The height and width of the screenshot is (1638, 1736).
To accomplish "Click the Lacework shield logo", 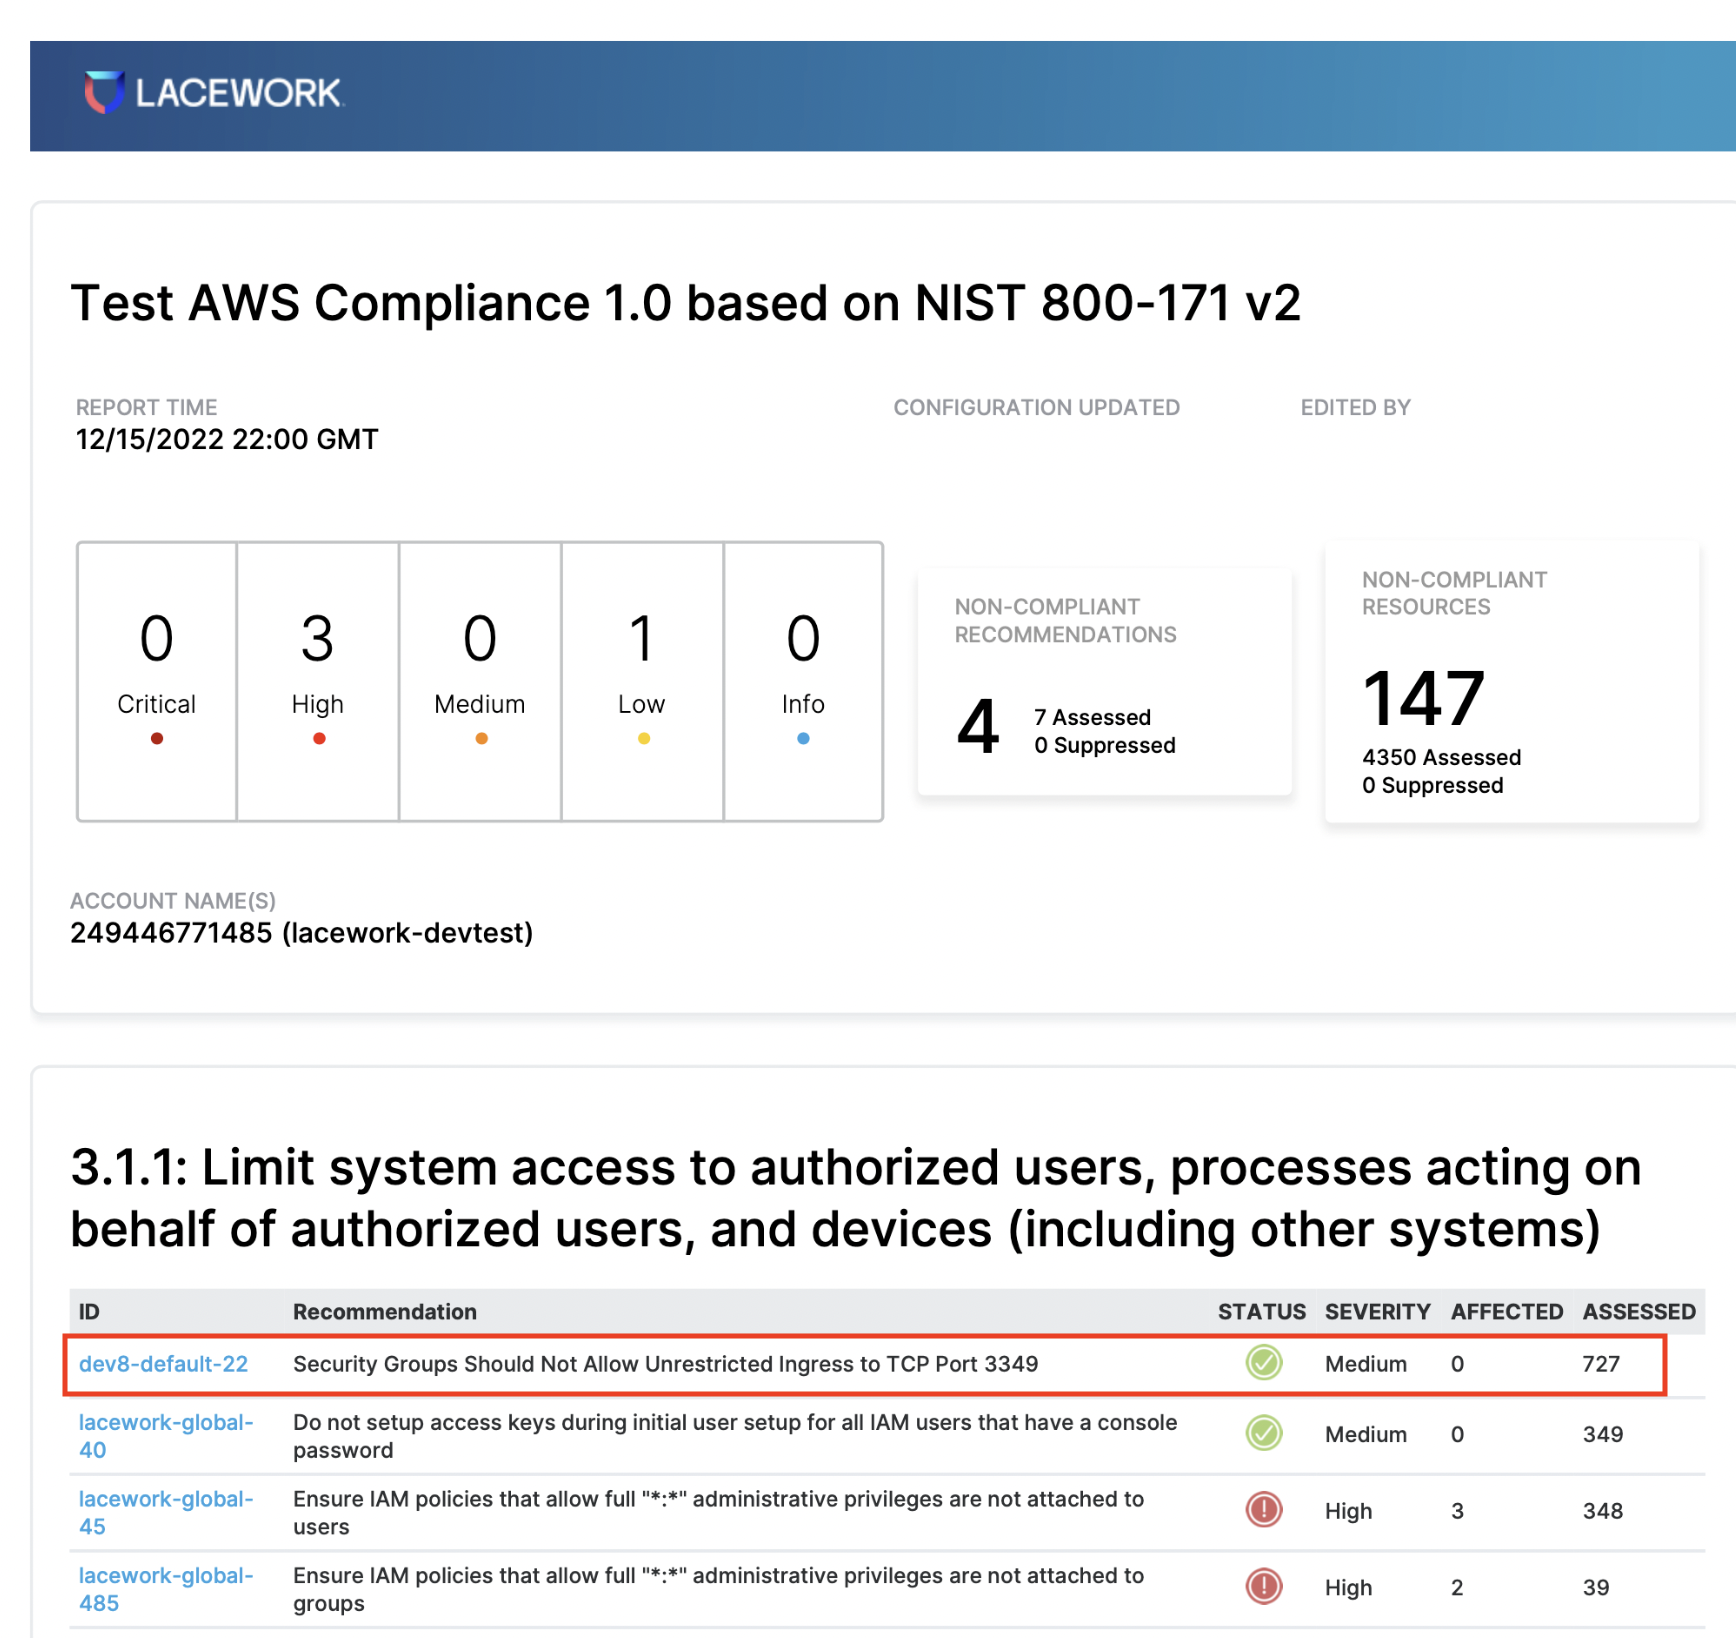I will pos(105,91).
